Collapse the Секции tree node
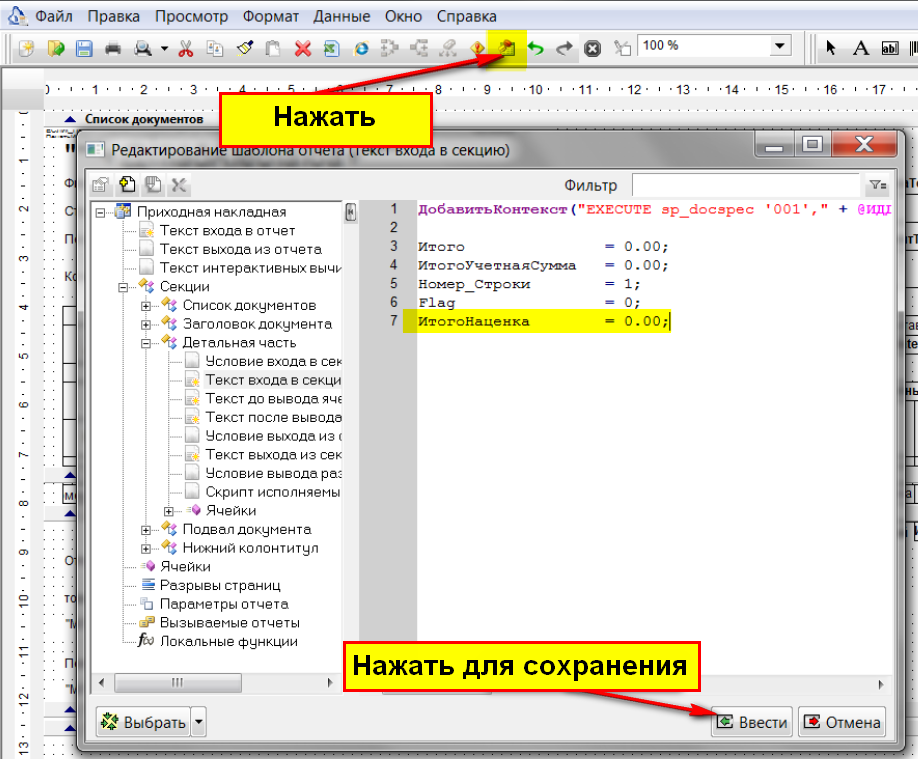Viewport: 918px width, 759px height. [124, 287]
